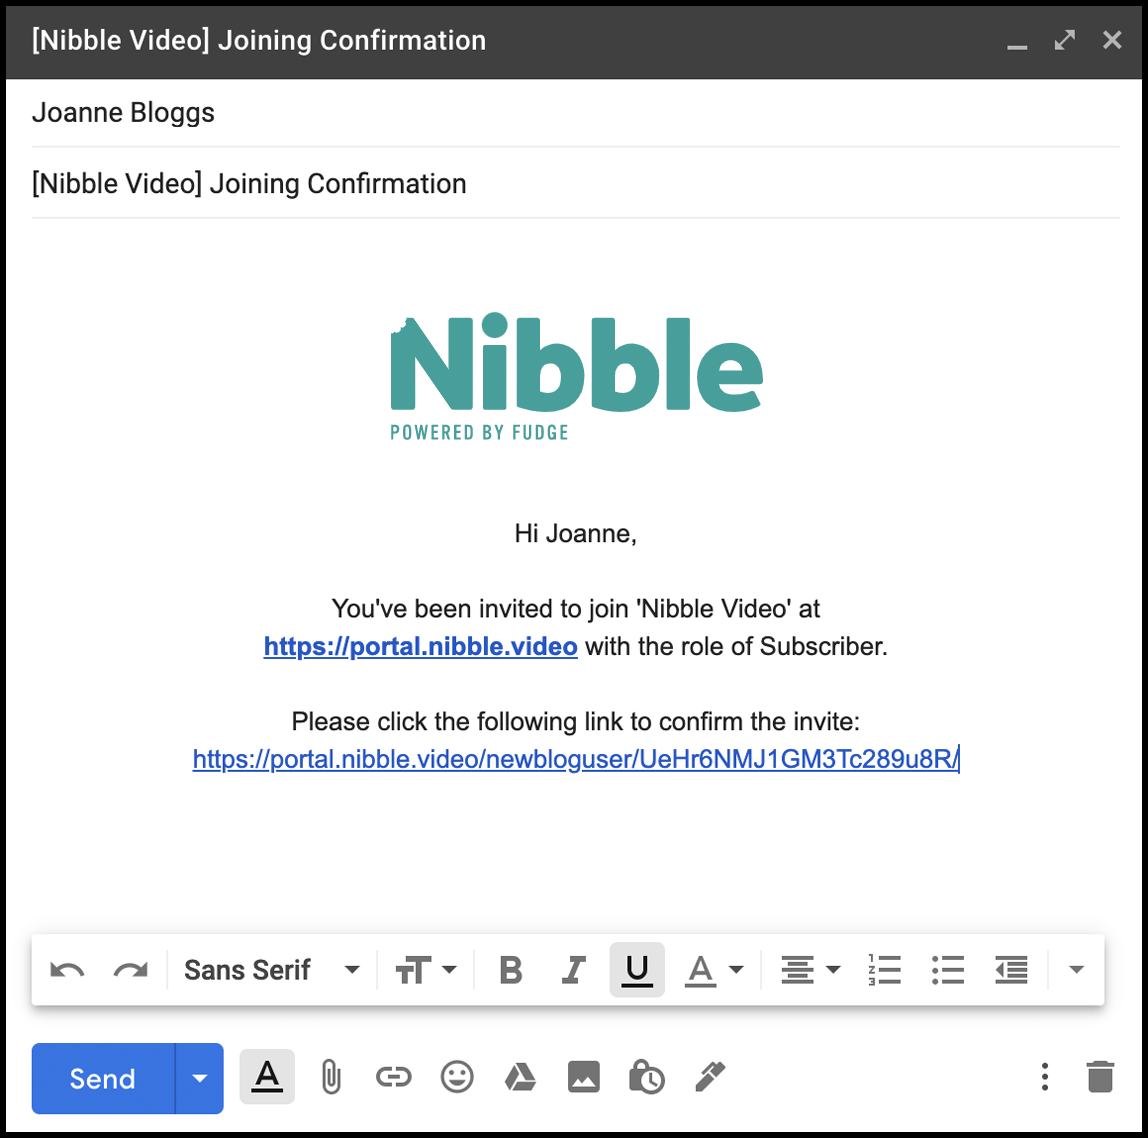The image size is (1148, 1138).
Task: Open the text size dropdown
Action: [x=425, y=970]
